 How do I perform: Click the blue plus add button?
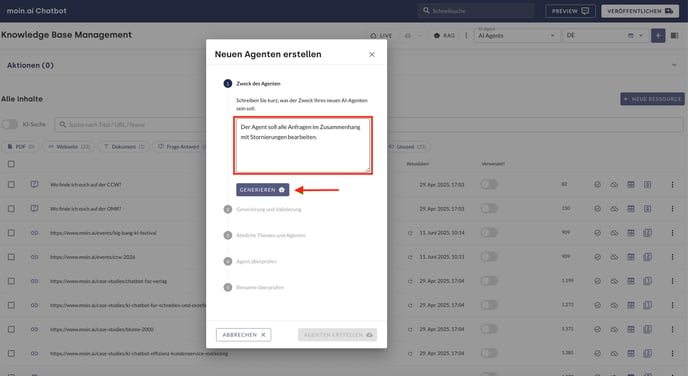click(x=658, y=36)
